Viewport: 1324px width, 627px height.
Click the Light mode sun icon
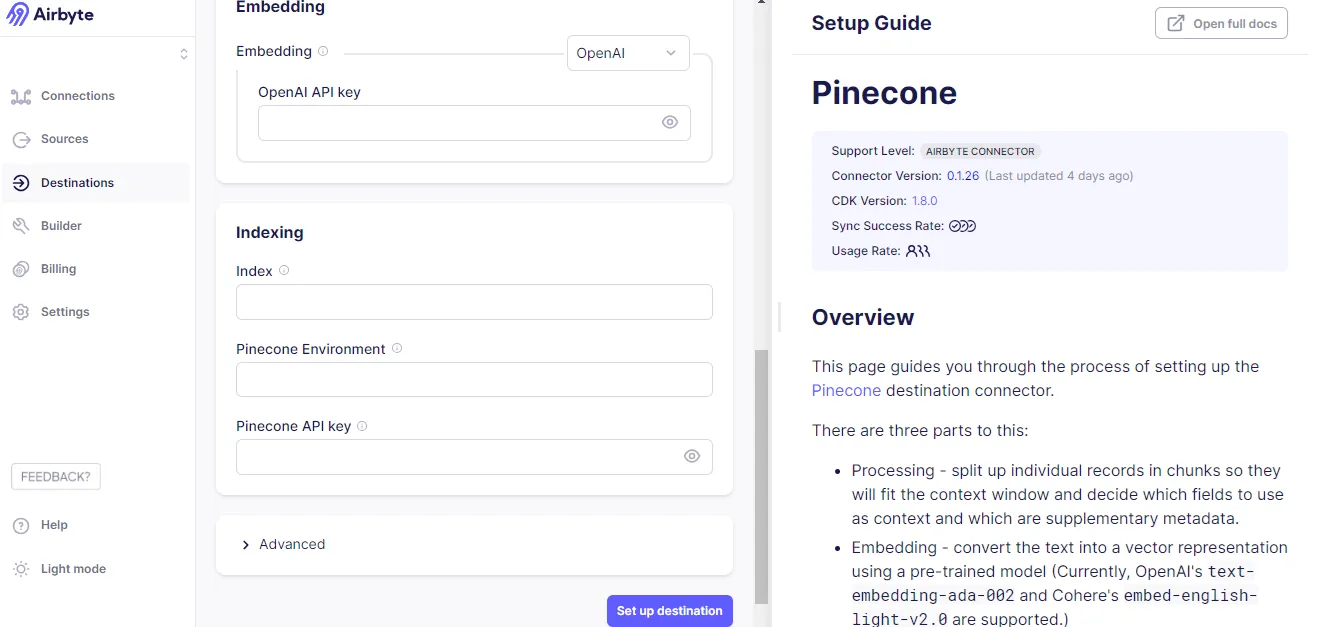coord(21,569)
